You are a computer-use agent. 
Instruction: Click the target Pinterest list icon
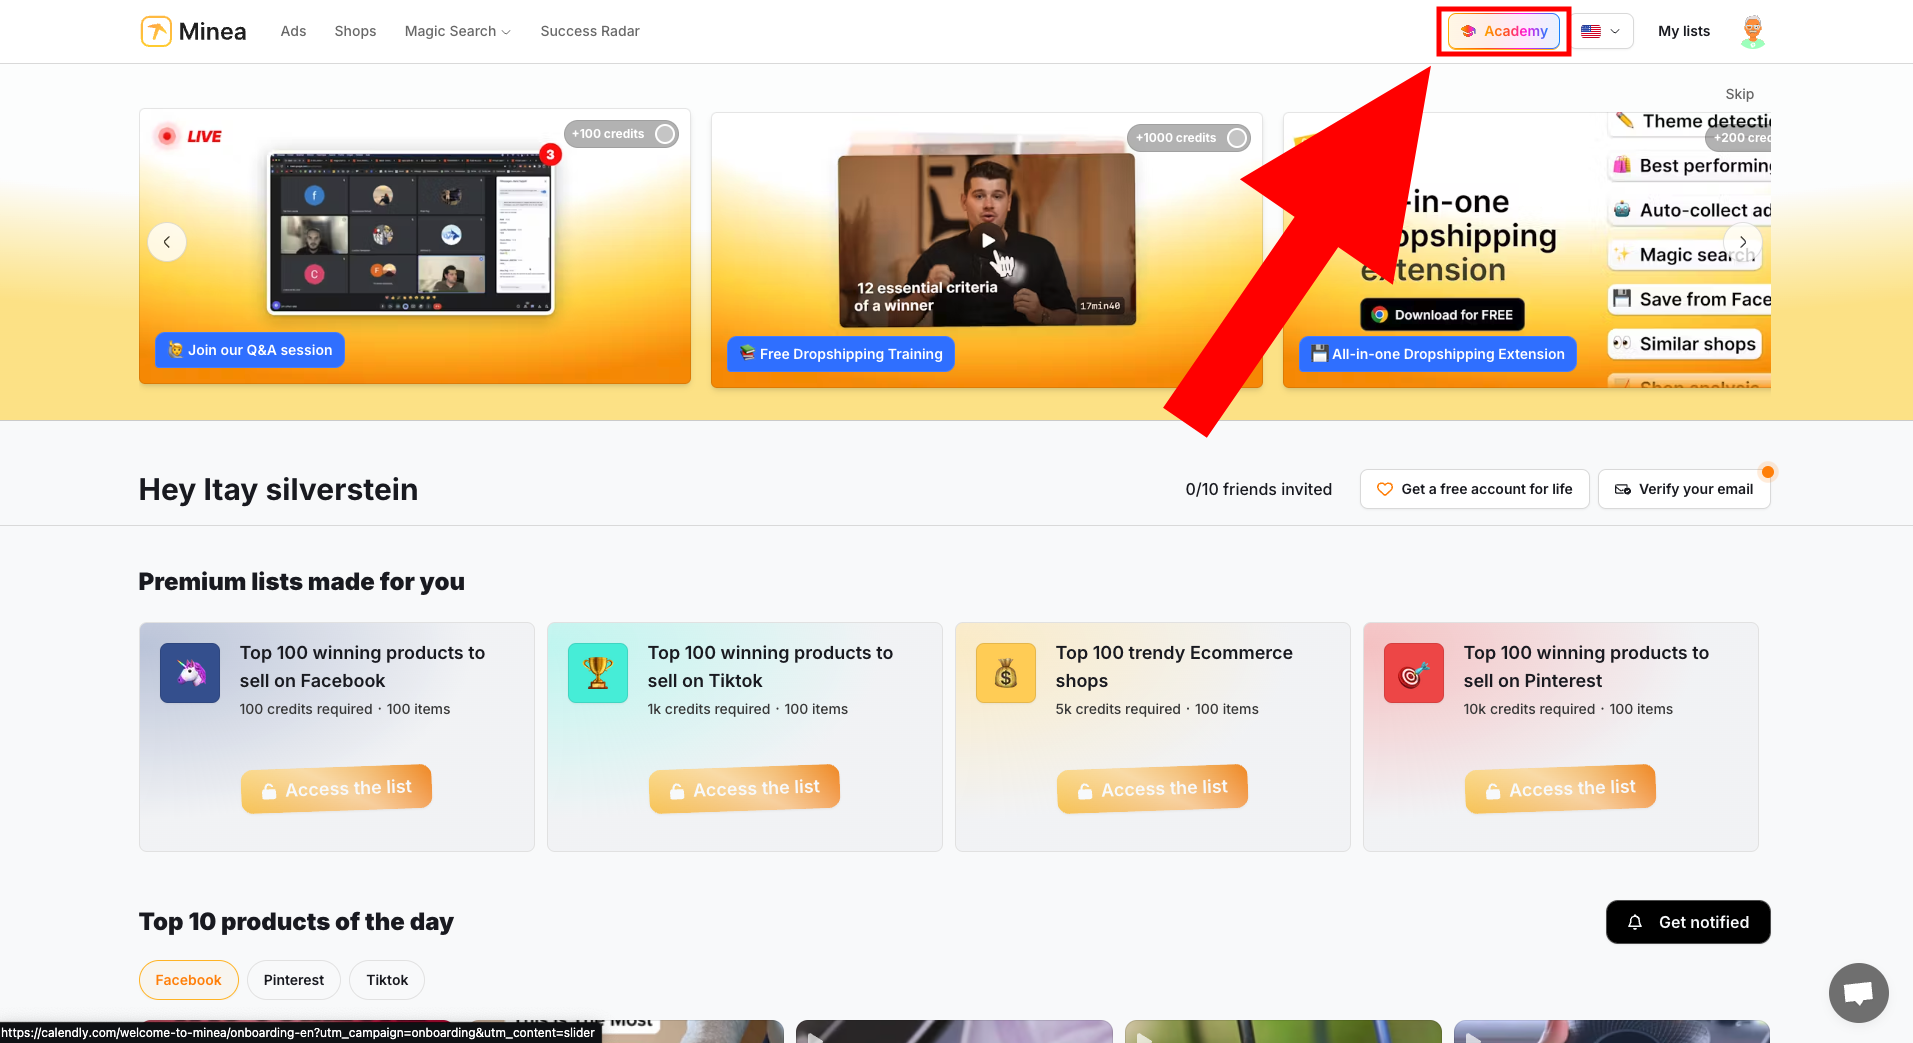pyautogui.click(x=1413, y=673)
